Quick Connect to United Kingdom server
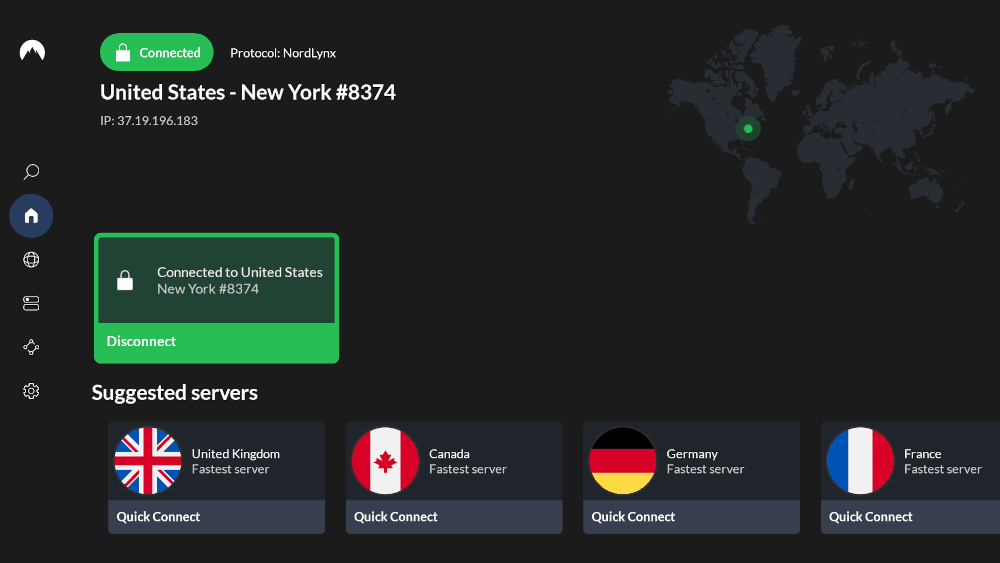The height and width of the screenshot is (563, 1000). click(x=216, y=517)
